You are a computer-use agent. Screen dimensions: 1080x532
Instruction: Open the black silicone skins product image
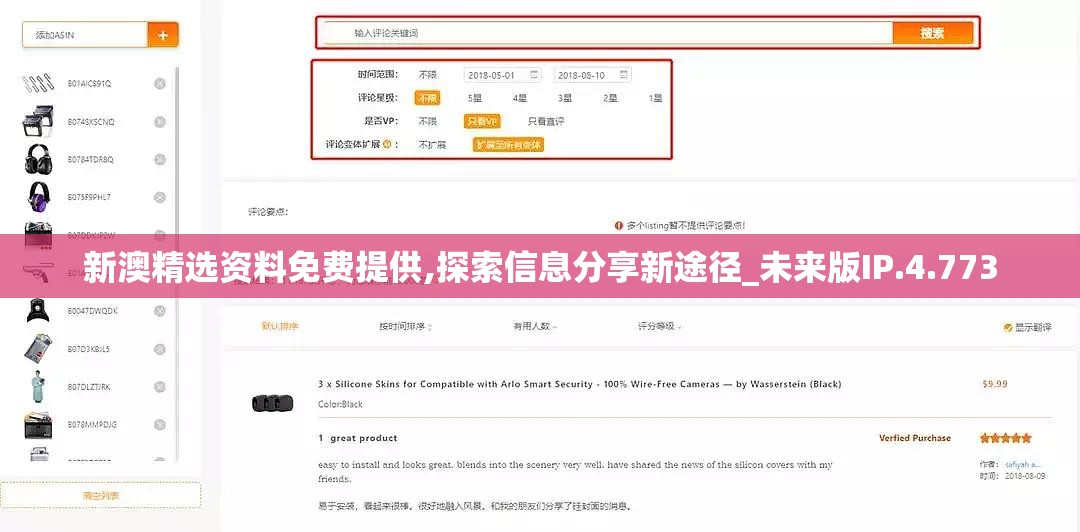pos(272,402)
